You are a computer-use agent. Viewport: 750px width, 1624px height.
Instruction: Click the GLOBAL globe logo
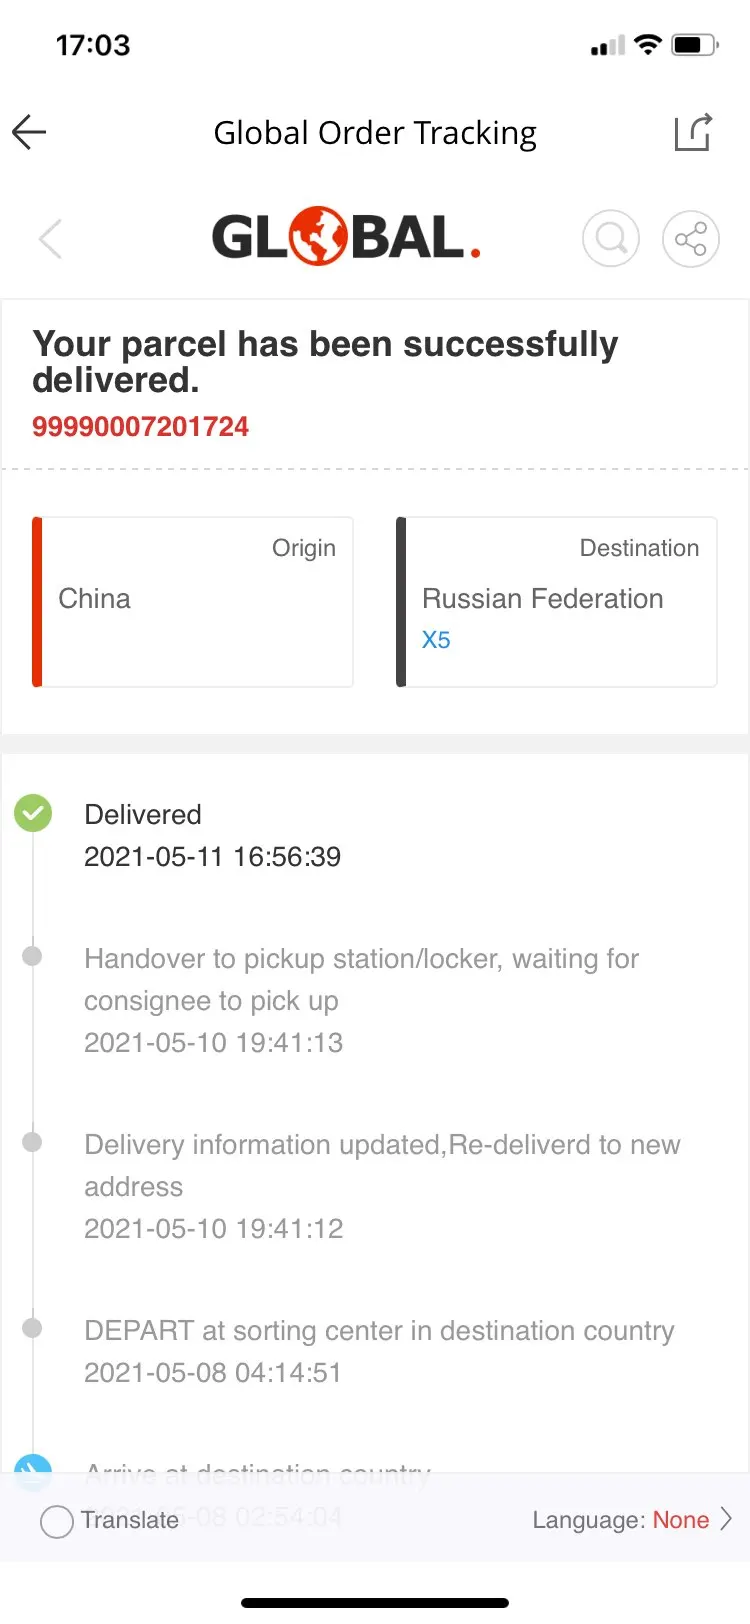pos(346,237)
